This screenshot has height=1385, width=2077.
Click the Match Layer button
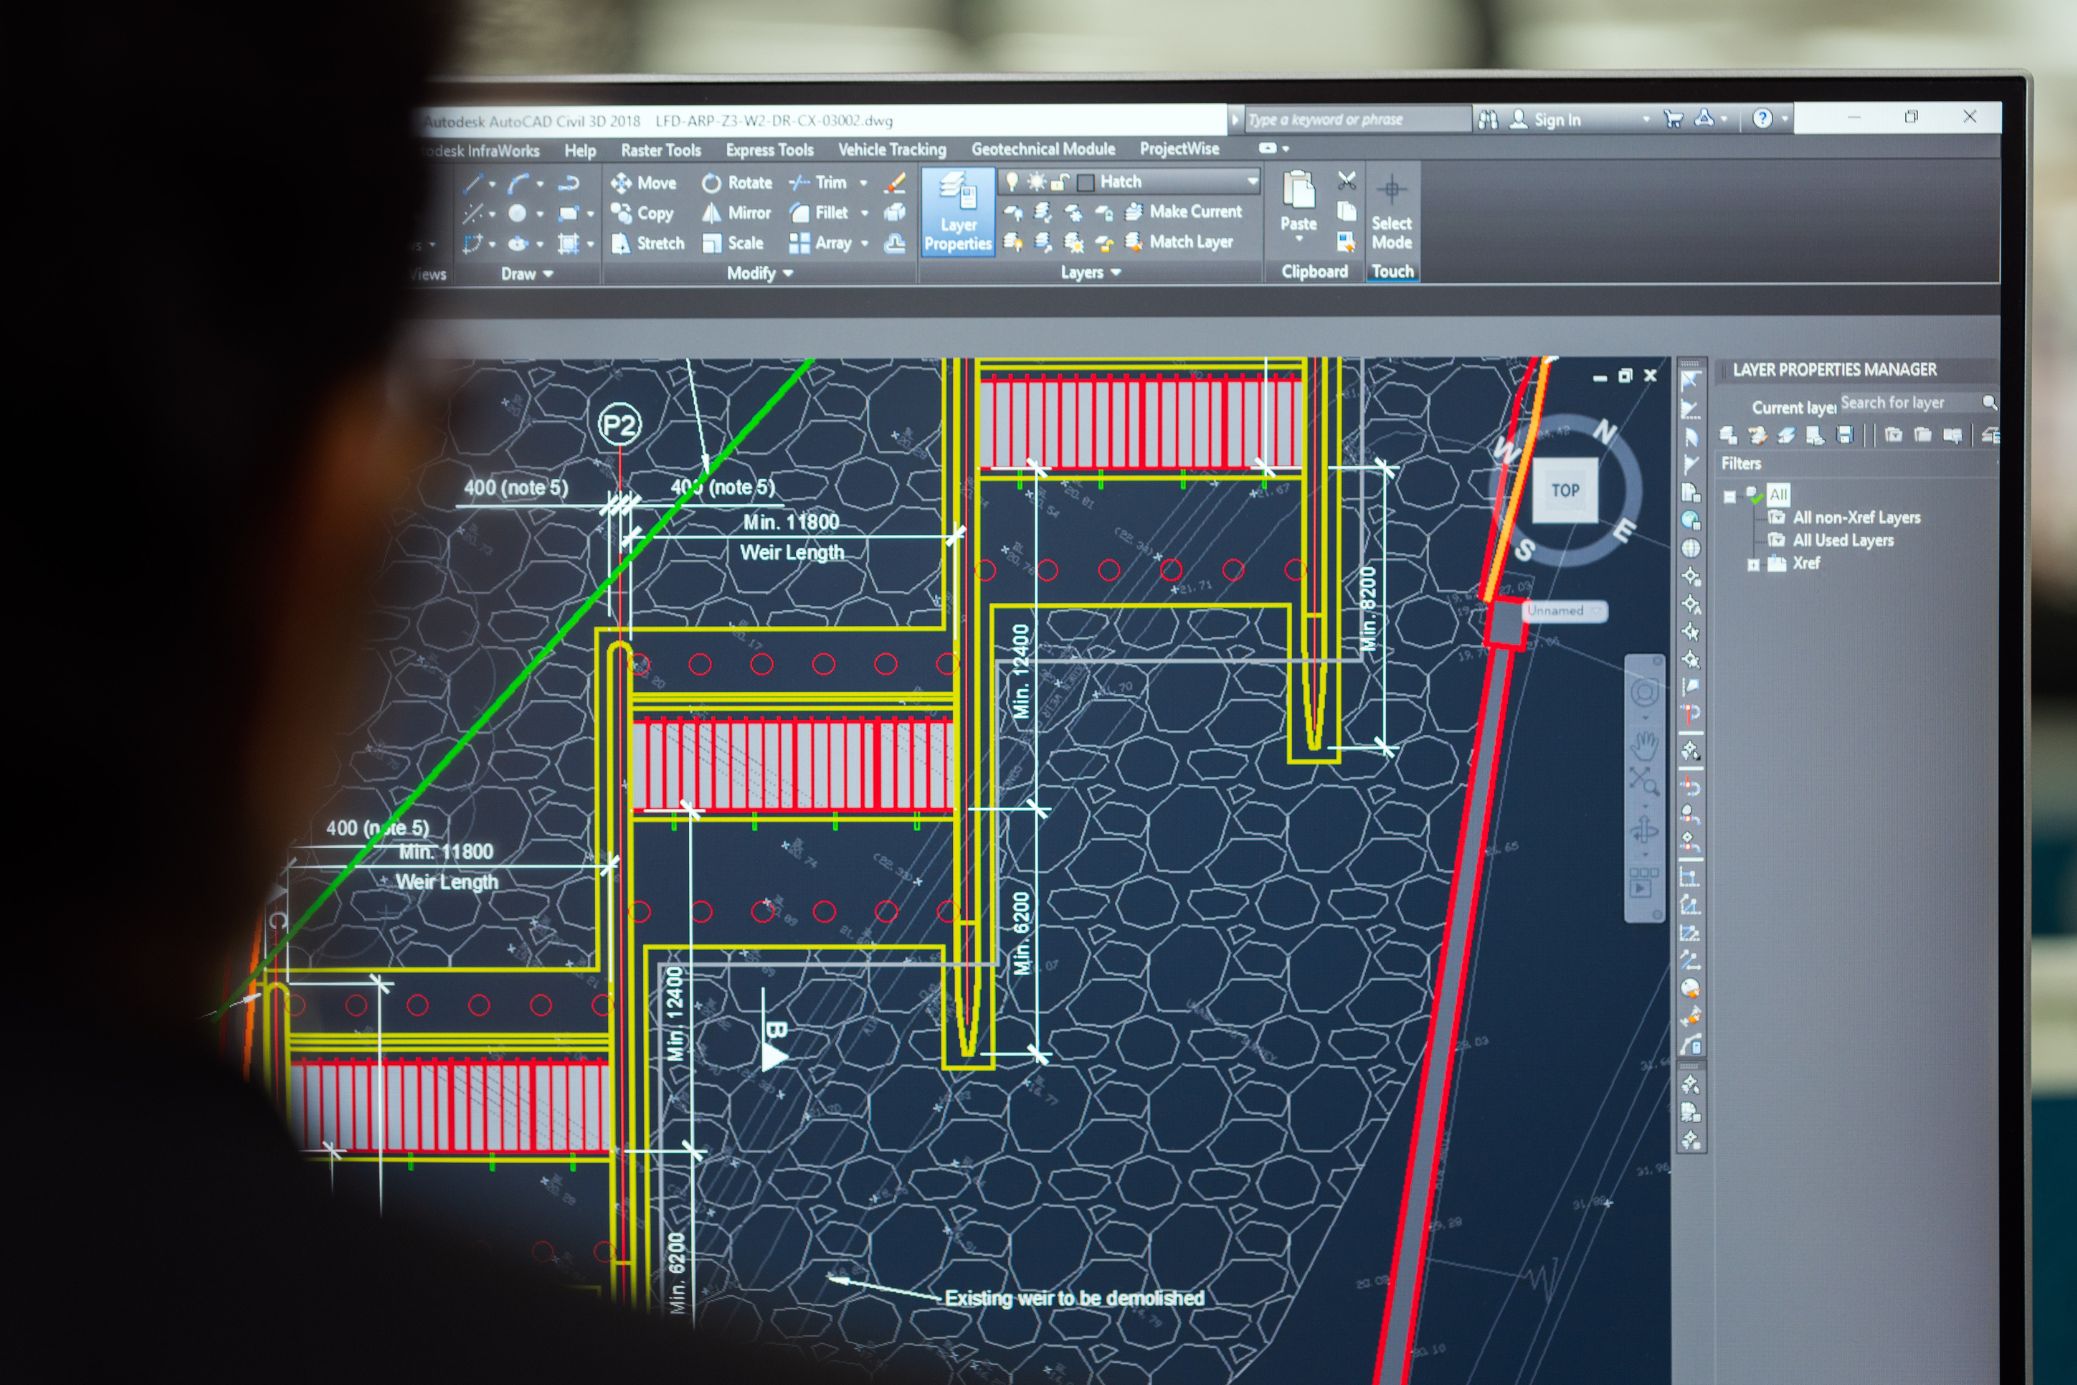1179,241
